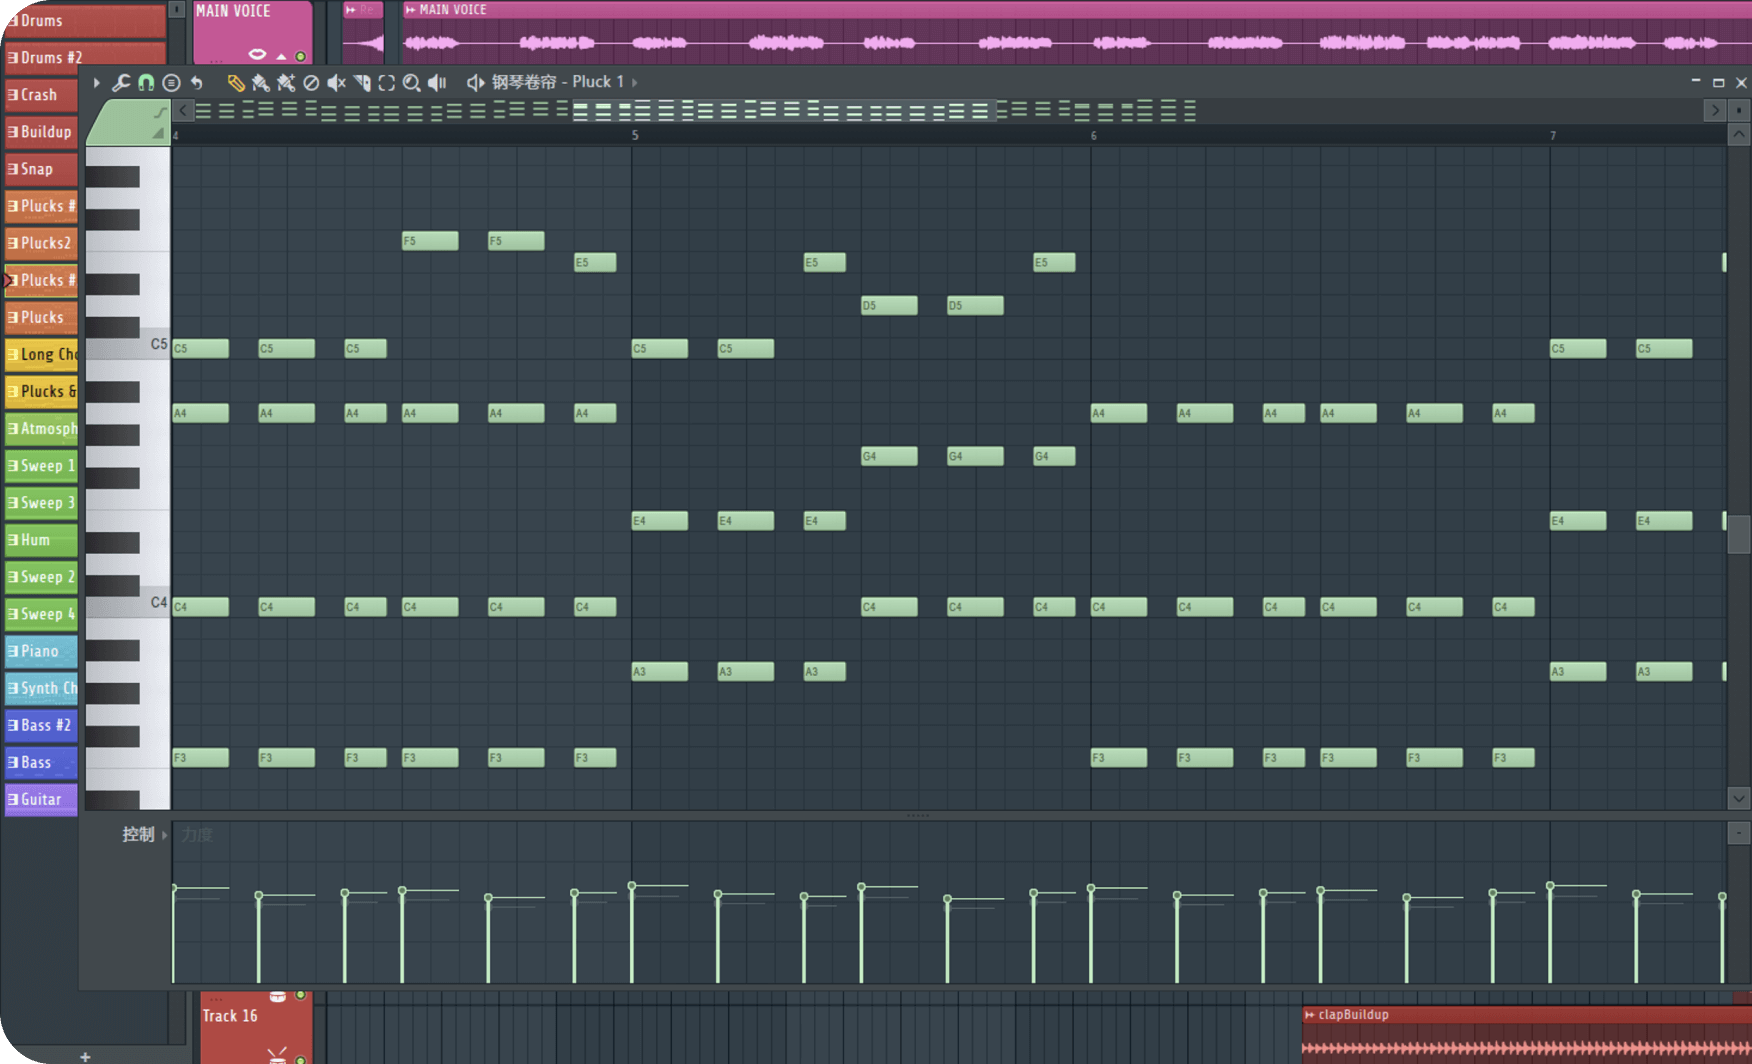
Task: Click the Track 16 label
Action: pos(230,1016)
